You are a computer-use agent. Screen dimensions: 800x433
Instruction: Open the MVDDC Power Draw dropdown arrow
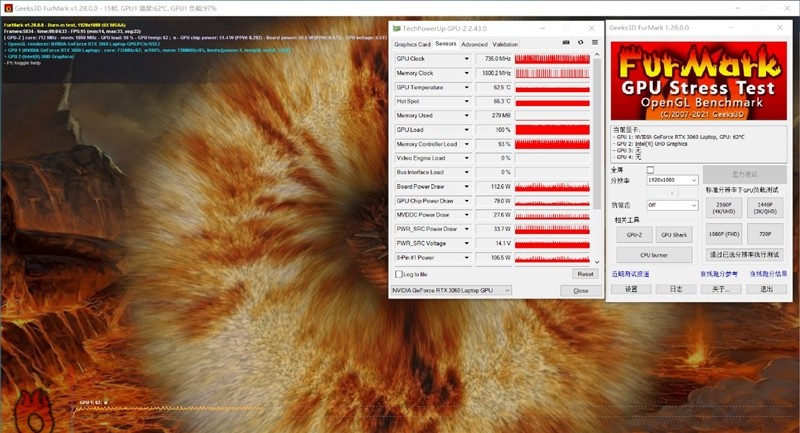coord(466,215)
